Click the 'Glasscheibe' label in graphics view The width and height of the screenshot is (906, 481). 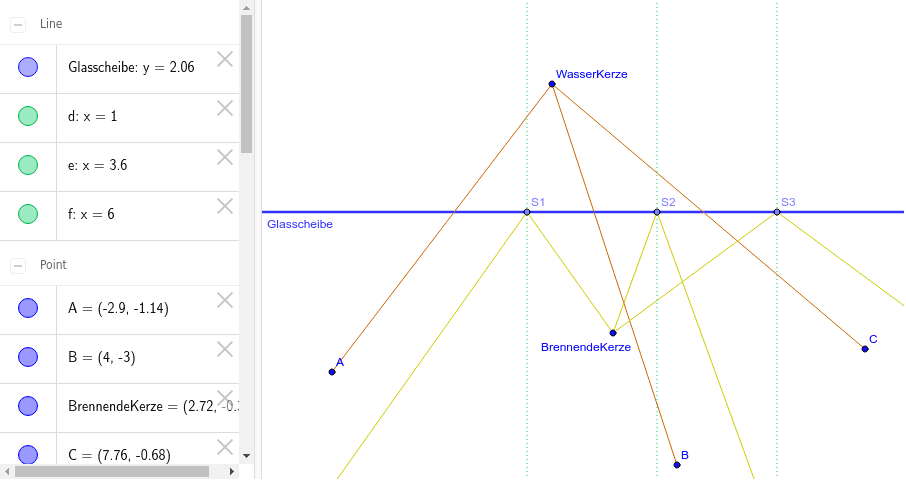coord(300,224)
